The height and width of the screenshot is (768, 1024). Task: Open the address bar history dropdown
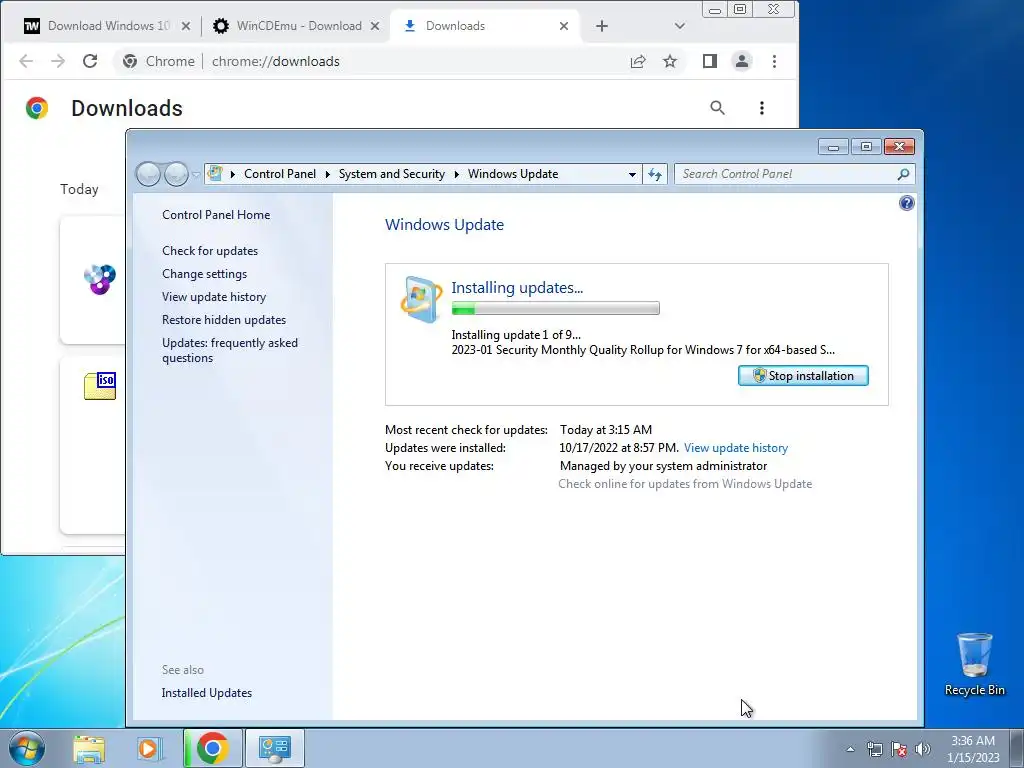632,174
